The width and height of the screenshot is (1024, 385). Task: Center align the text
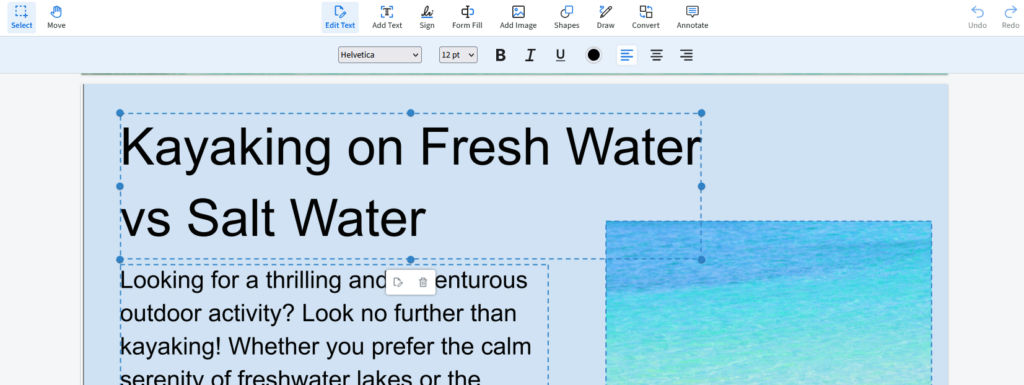pos(656,55)
